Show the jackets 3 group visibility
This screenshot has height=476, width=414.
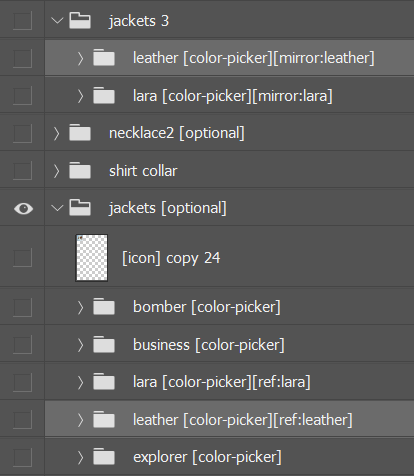point(22,21)
